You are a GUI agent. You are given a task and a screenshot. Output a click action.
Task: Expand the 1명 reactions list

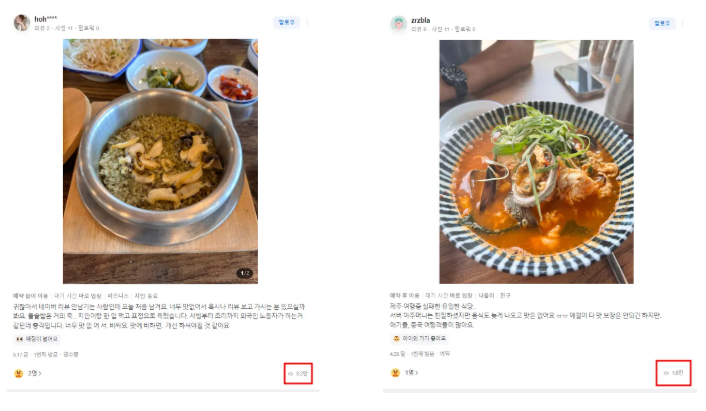[x=412, y=373]
